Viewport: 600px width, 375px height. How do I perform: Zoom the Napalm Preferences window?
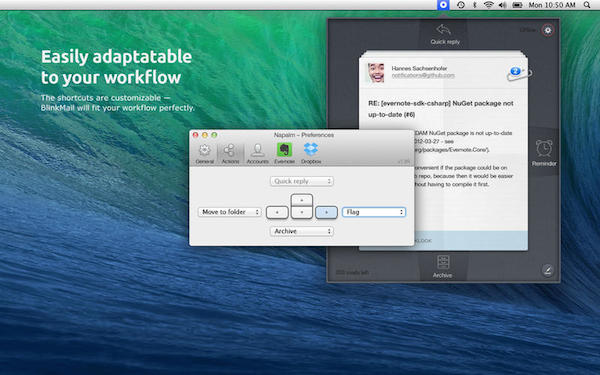[x=214, y=135]
